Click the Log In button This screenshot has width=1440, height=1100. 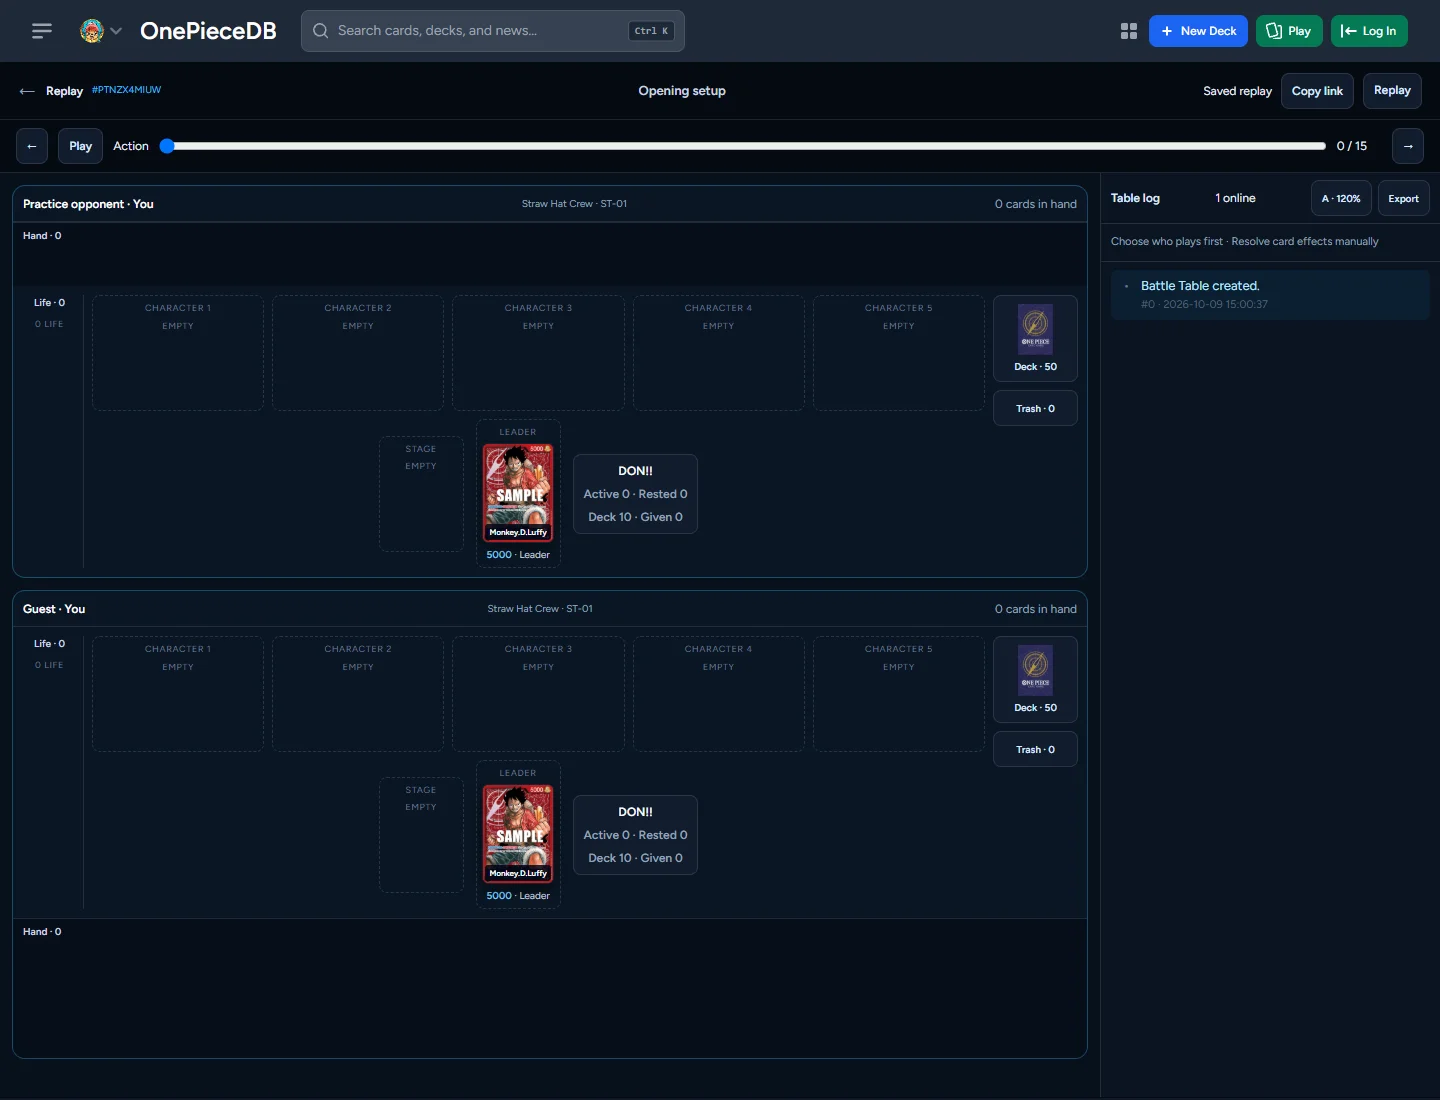point(1369,31)
